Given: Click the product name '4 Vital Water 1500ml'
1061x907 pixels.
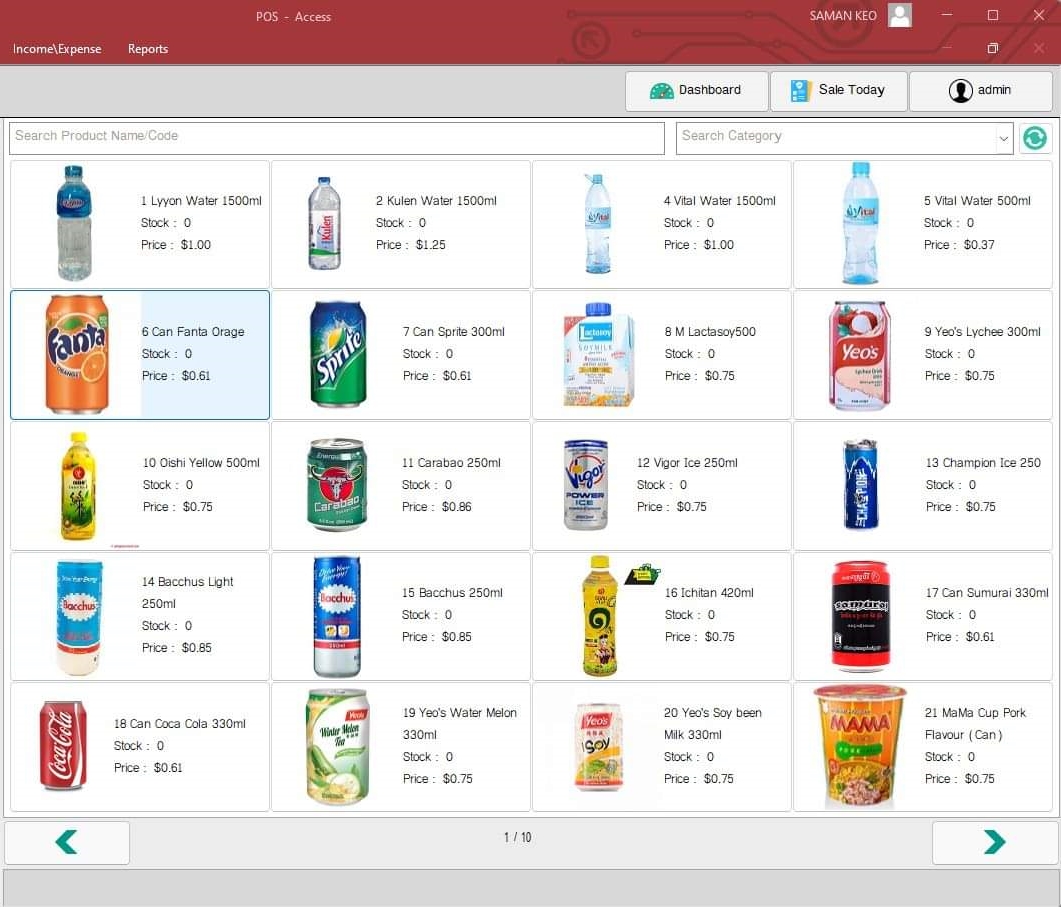Looking at the screenshot, I should (719, 201).
